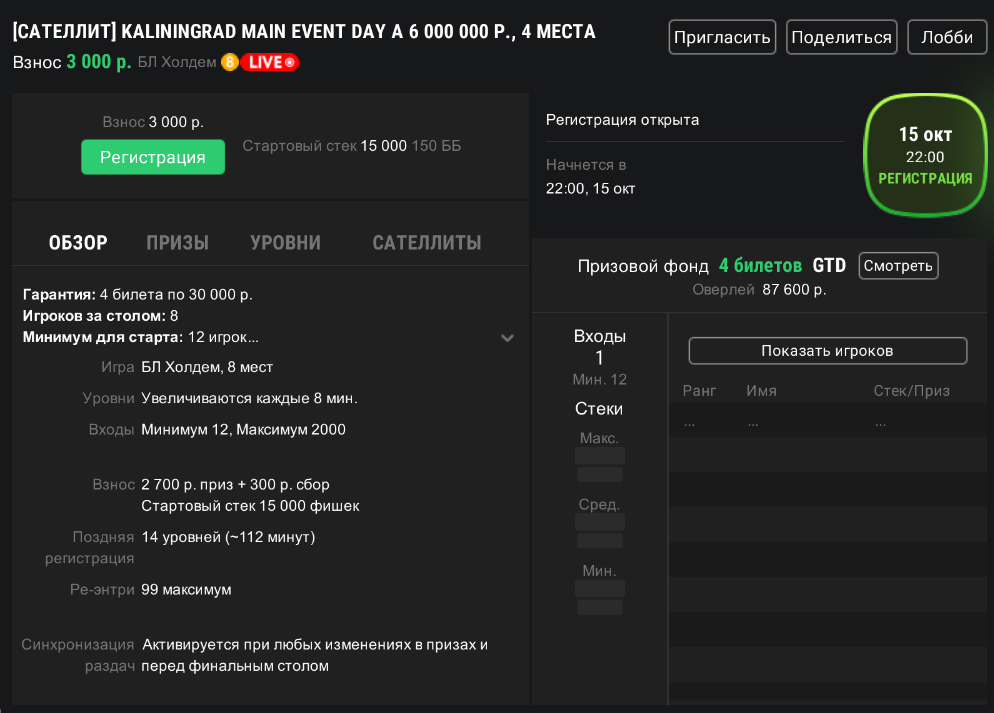The image size is (994, 713).
Task: Click the Имя column header
Action: (761, 391)
